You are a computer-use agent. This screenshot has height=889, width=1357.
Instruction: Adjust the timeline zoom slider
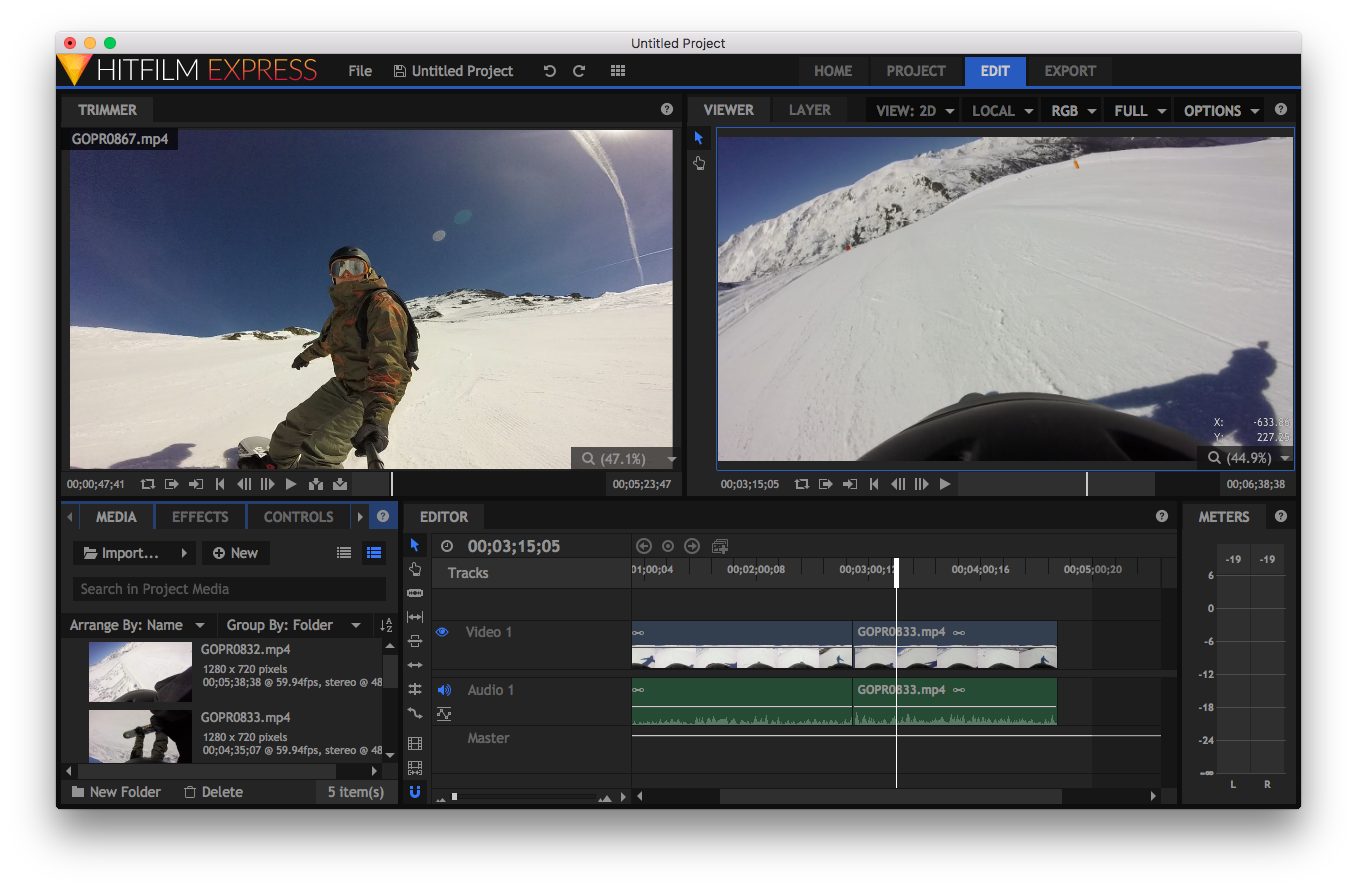pos(525,797)
